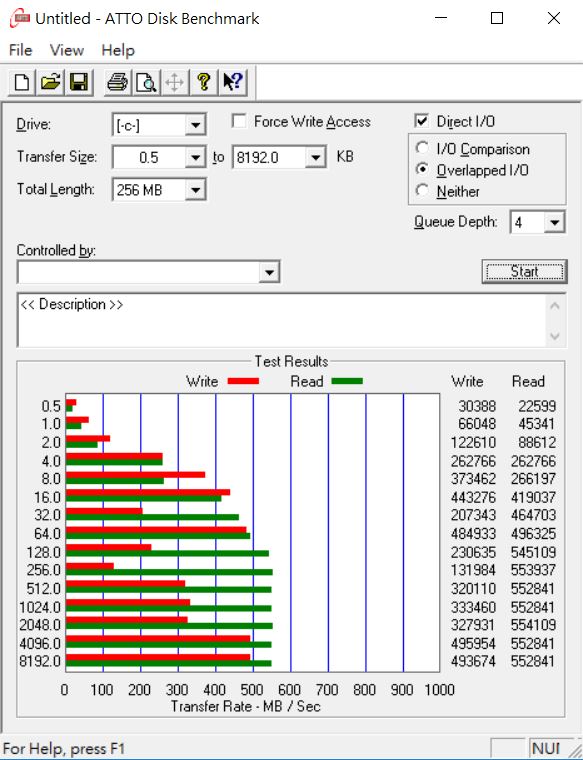
Task: Click the New document toolbar icon
Action: click(22, 82)
